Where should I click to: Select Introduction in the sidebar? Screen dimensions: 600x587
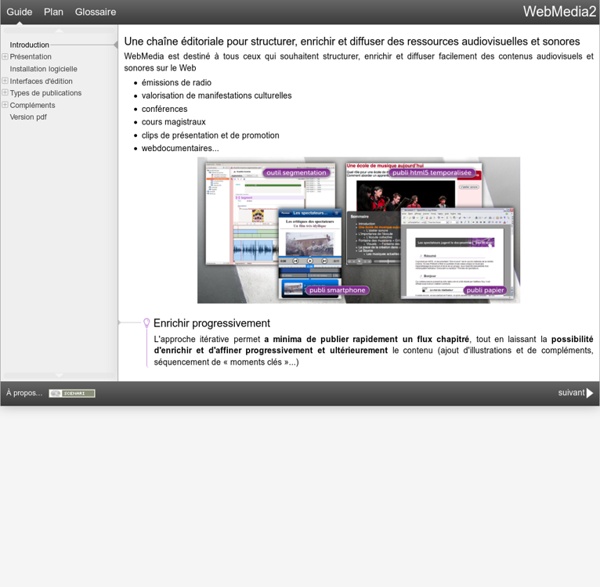click(29, 45)
